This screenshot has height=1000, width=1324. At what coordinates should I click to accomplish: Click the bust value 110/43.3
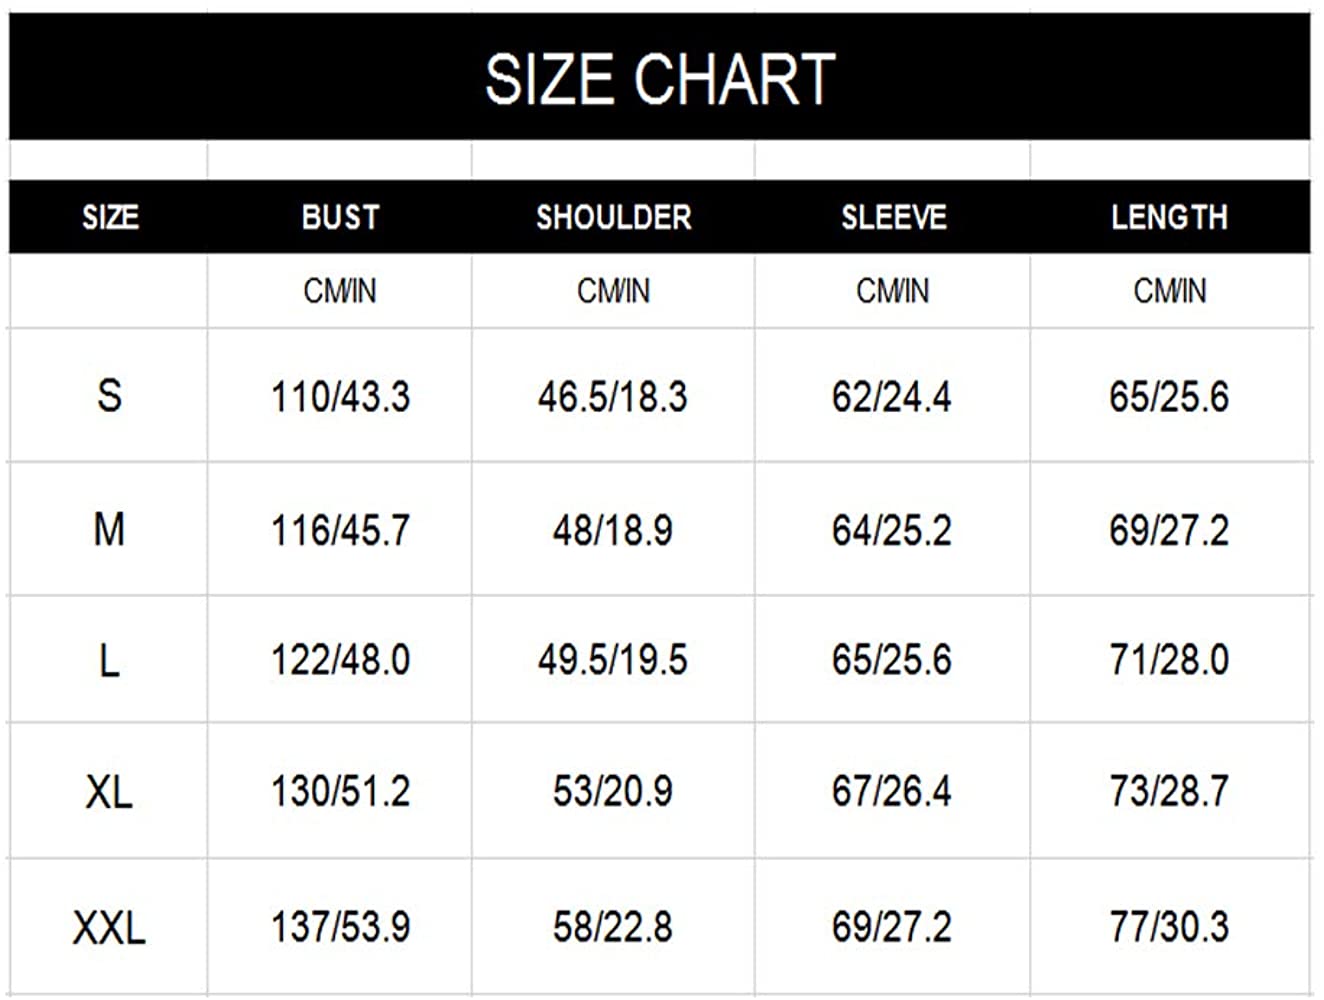coord(340,397)
